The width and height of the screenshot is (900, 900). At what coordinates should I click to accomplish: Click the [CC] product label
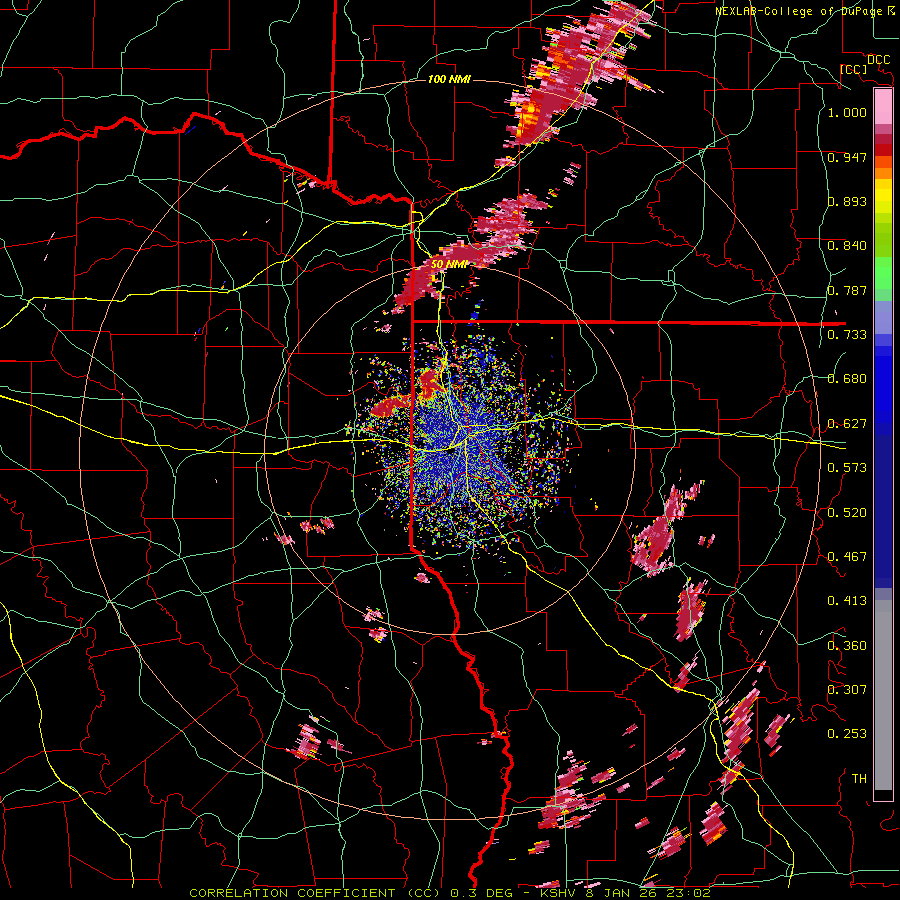click(x=853, y=69)
